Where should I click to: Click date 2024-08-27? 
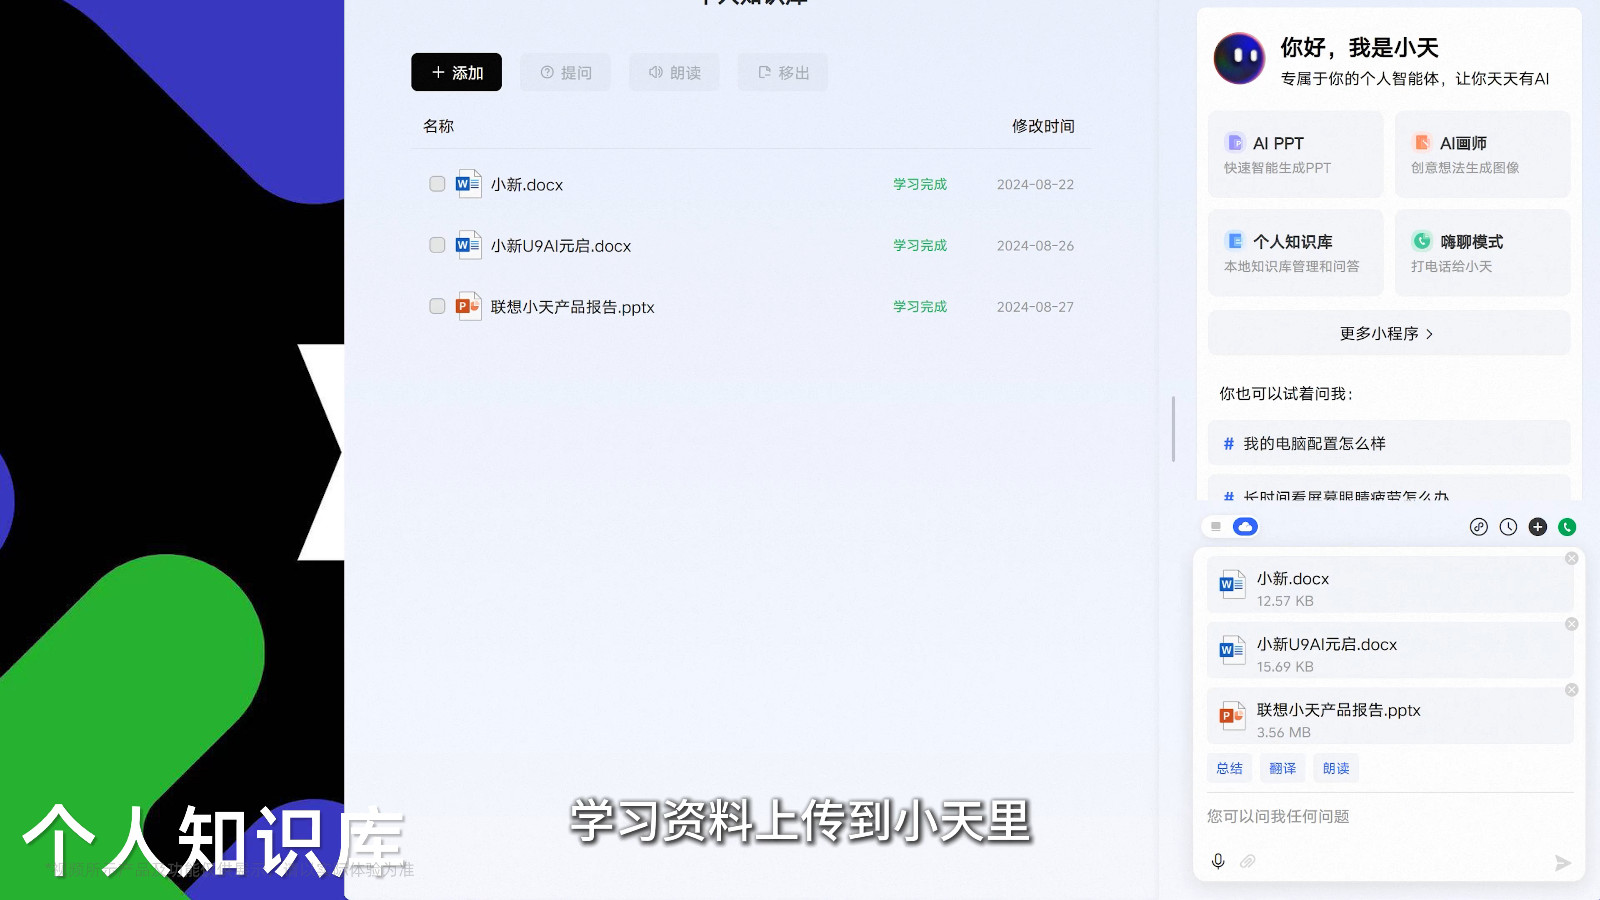tap(1035, 307)
